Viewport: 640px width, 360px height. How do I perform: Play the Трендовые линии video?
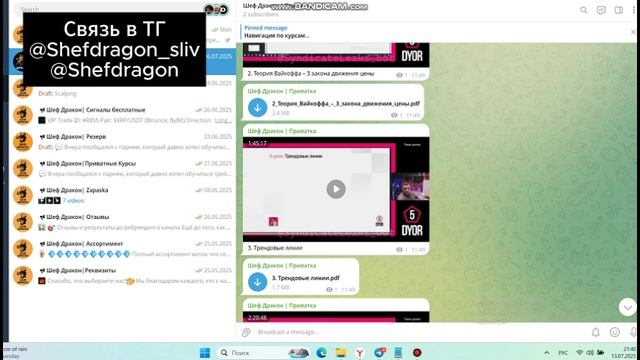pos(336,189)
